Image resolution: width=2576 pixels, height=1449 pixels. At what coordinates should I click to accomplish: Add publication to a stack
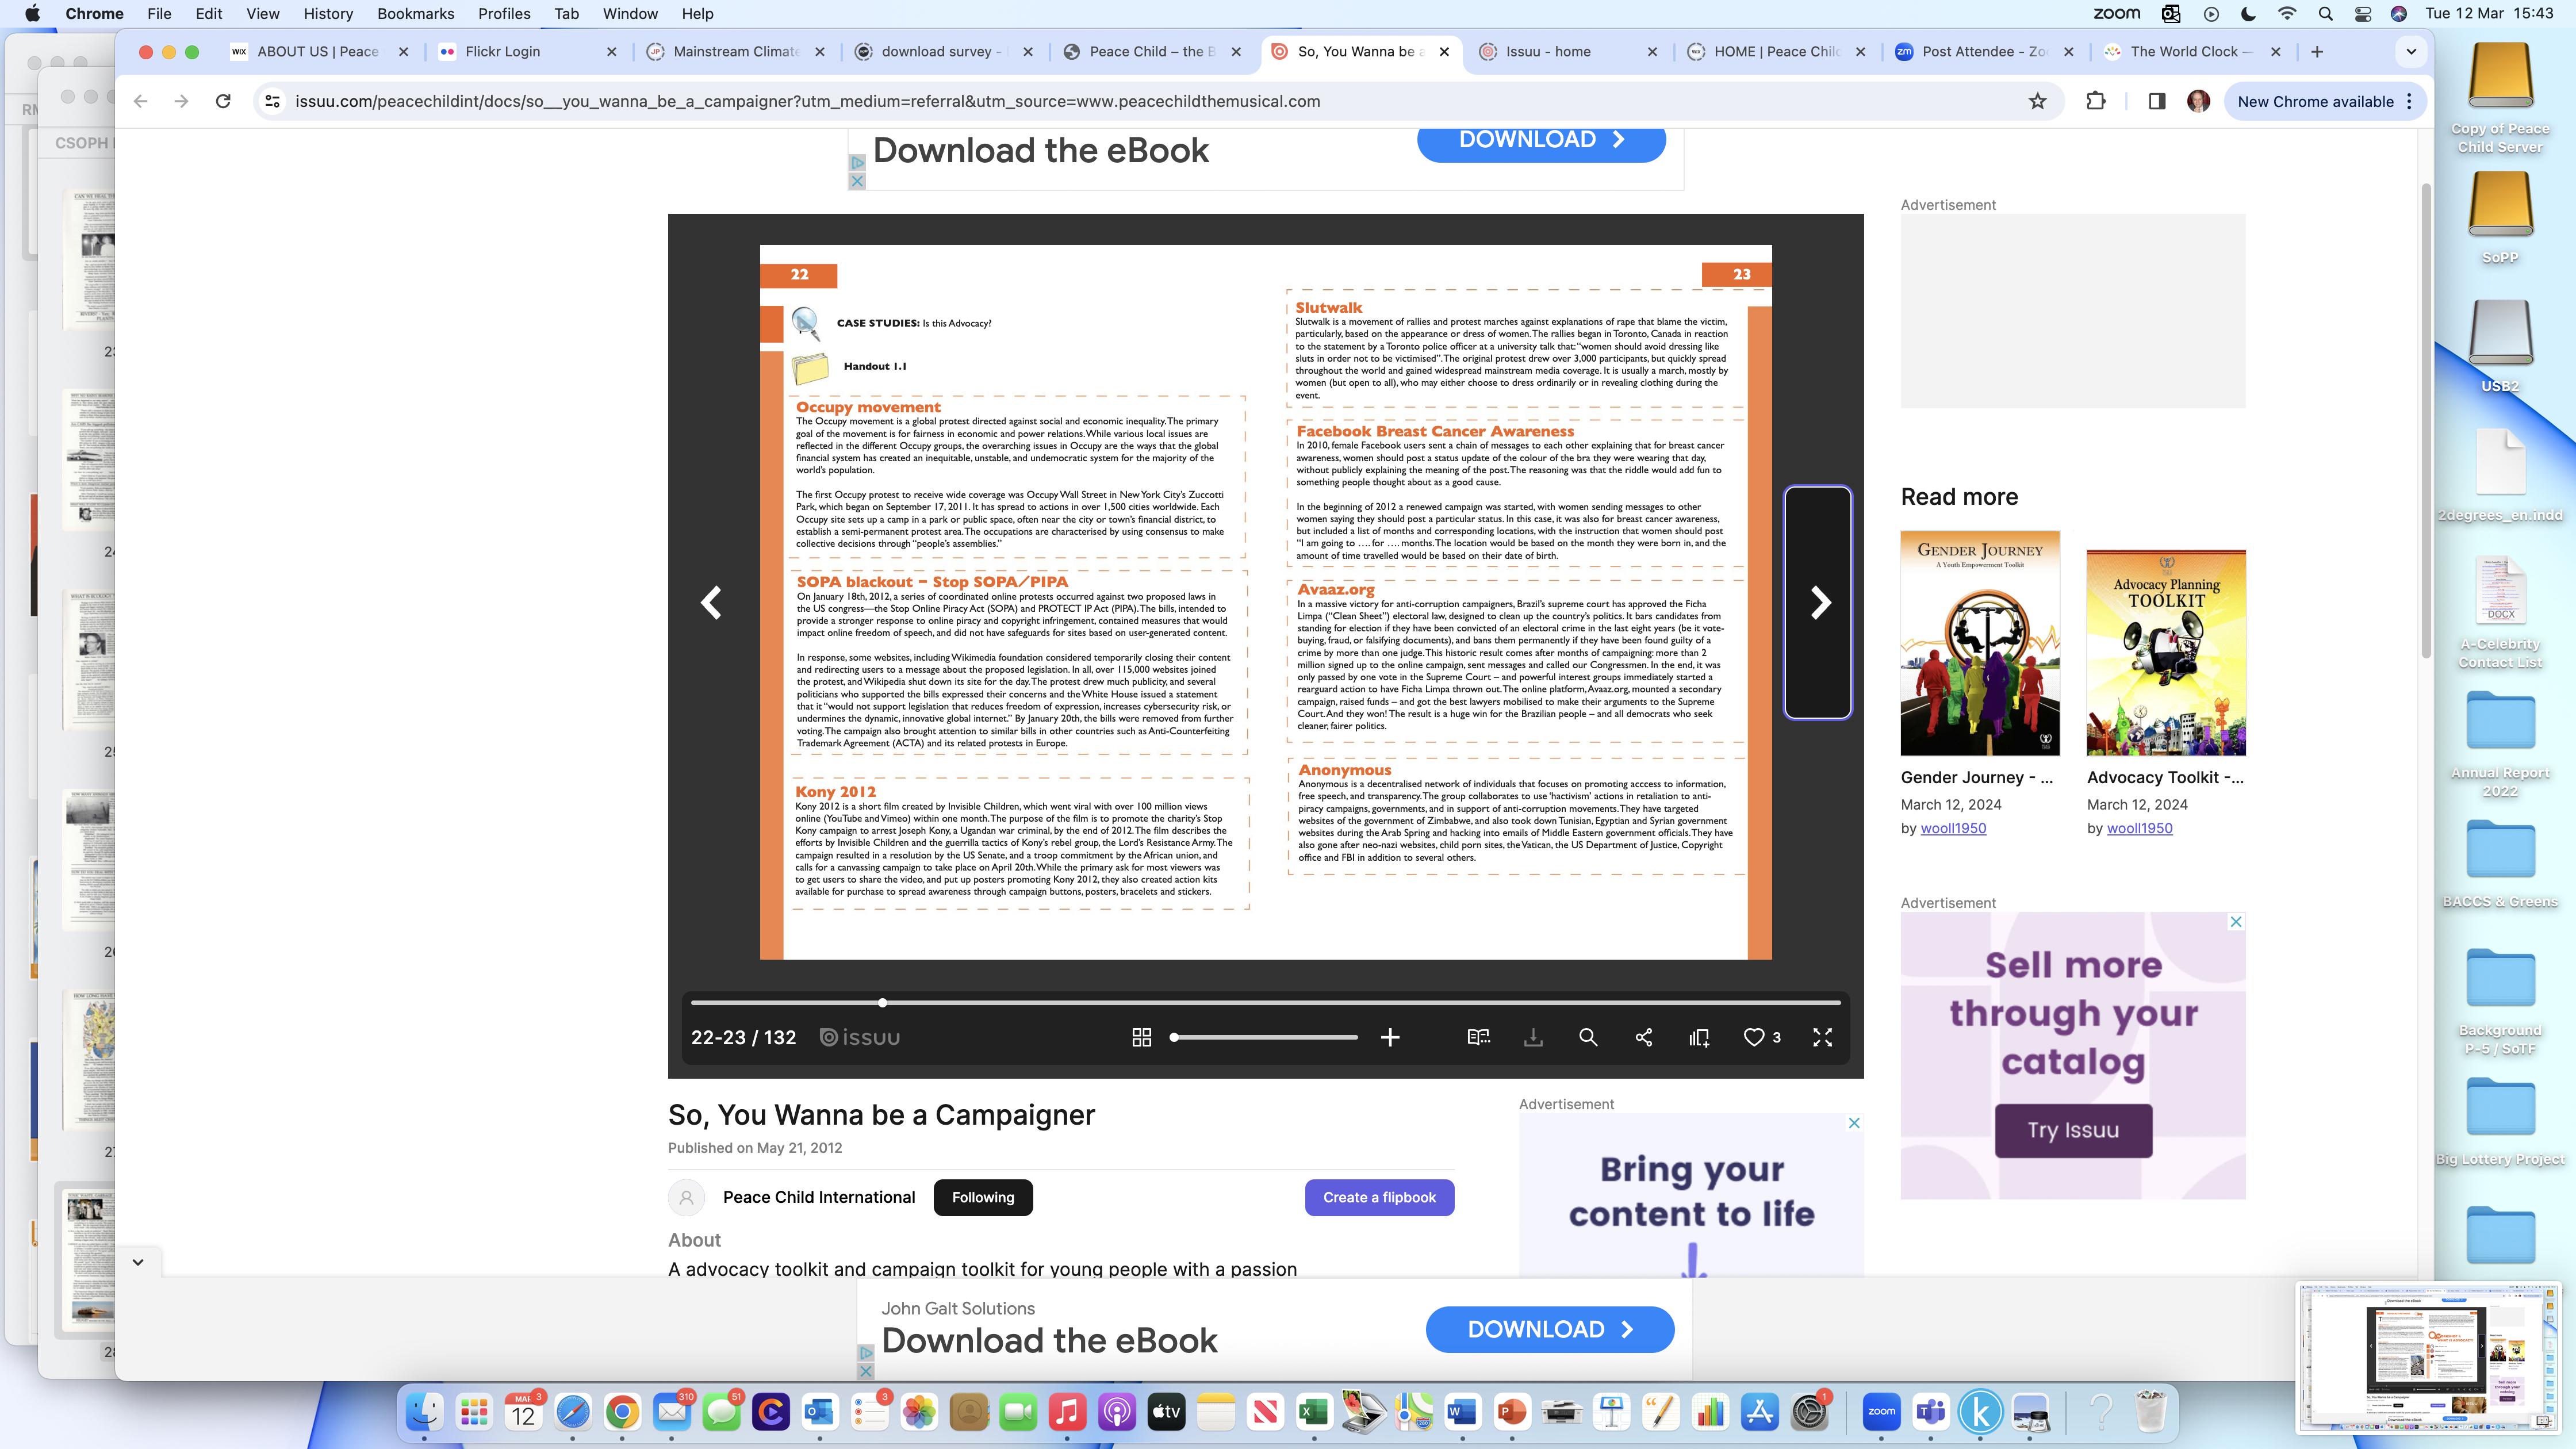pyautogui.click(x=1699, y=1038)
